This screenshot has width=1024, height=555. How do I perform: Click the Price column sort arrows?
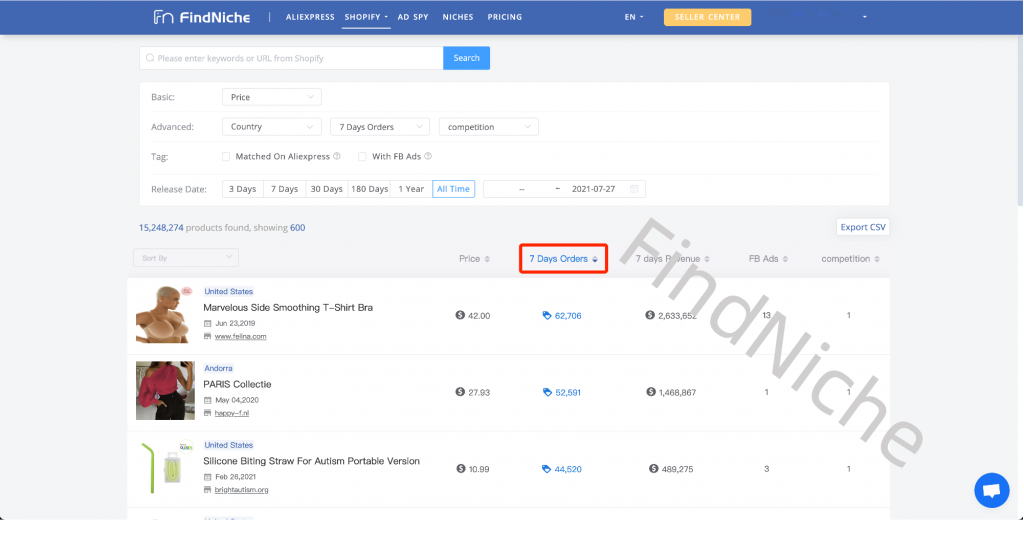point(487,259)
